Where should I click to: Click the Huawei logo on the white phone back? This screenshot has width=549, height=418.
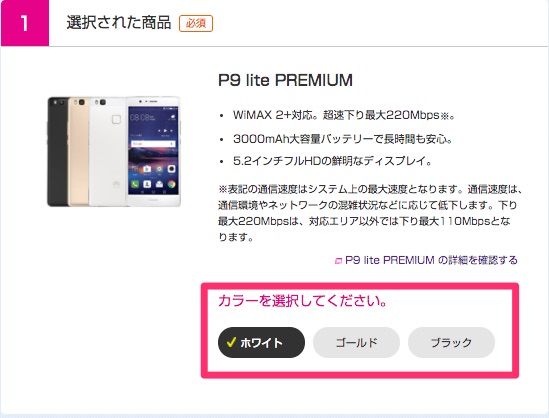[x=116, y=184]
